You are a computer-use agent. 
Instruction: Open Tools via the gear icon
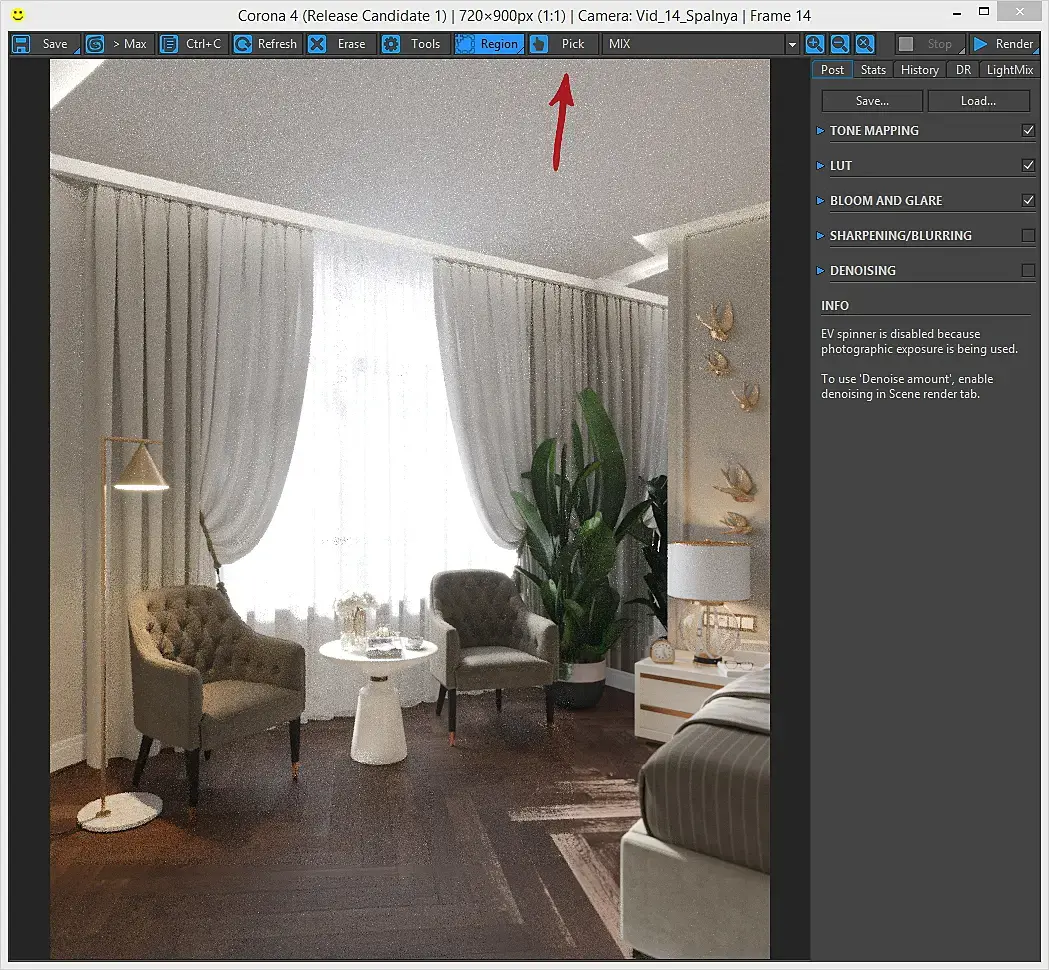tap(391, 44)
